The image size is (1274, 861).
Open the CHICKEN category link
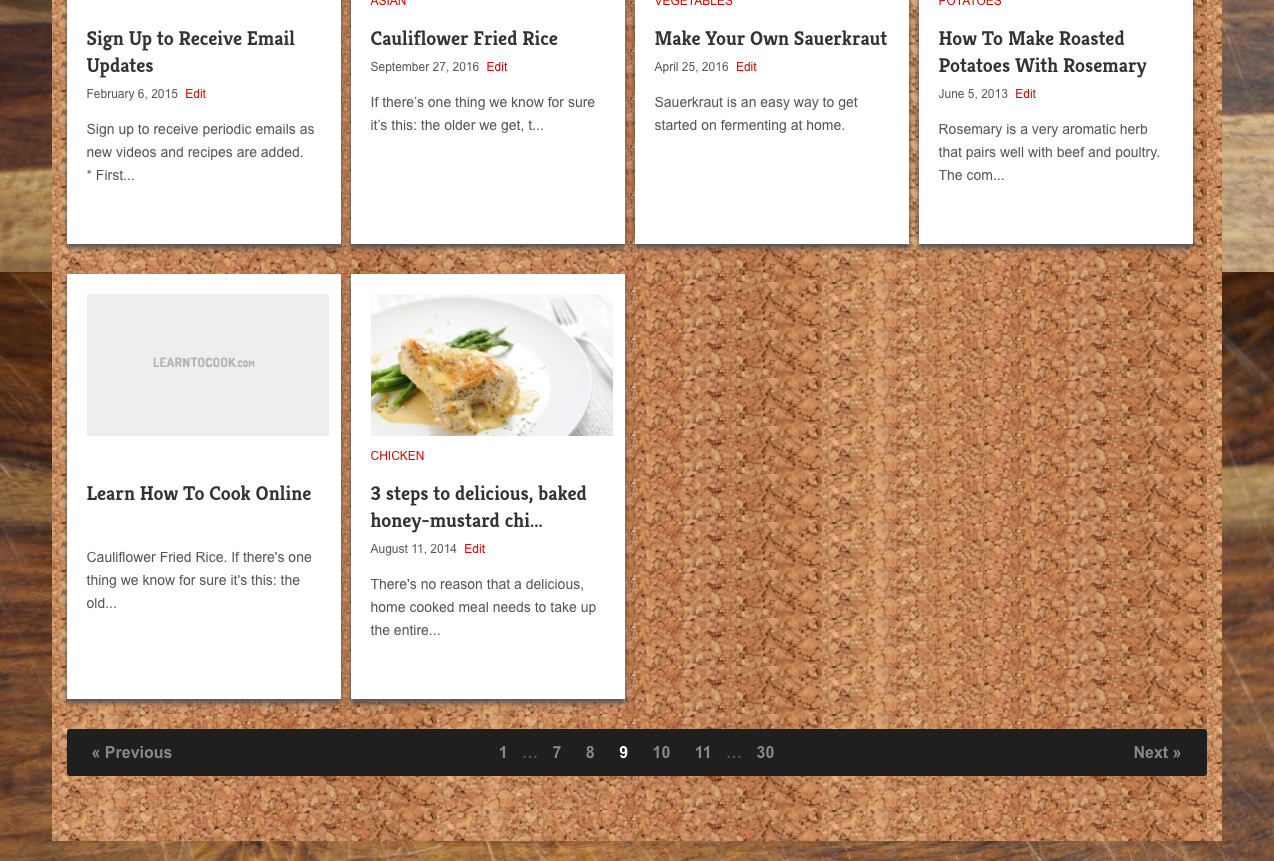point(397,456)
